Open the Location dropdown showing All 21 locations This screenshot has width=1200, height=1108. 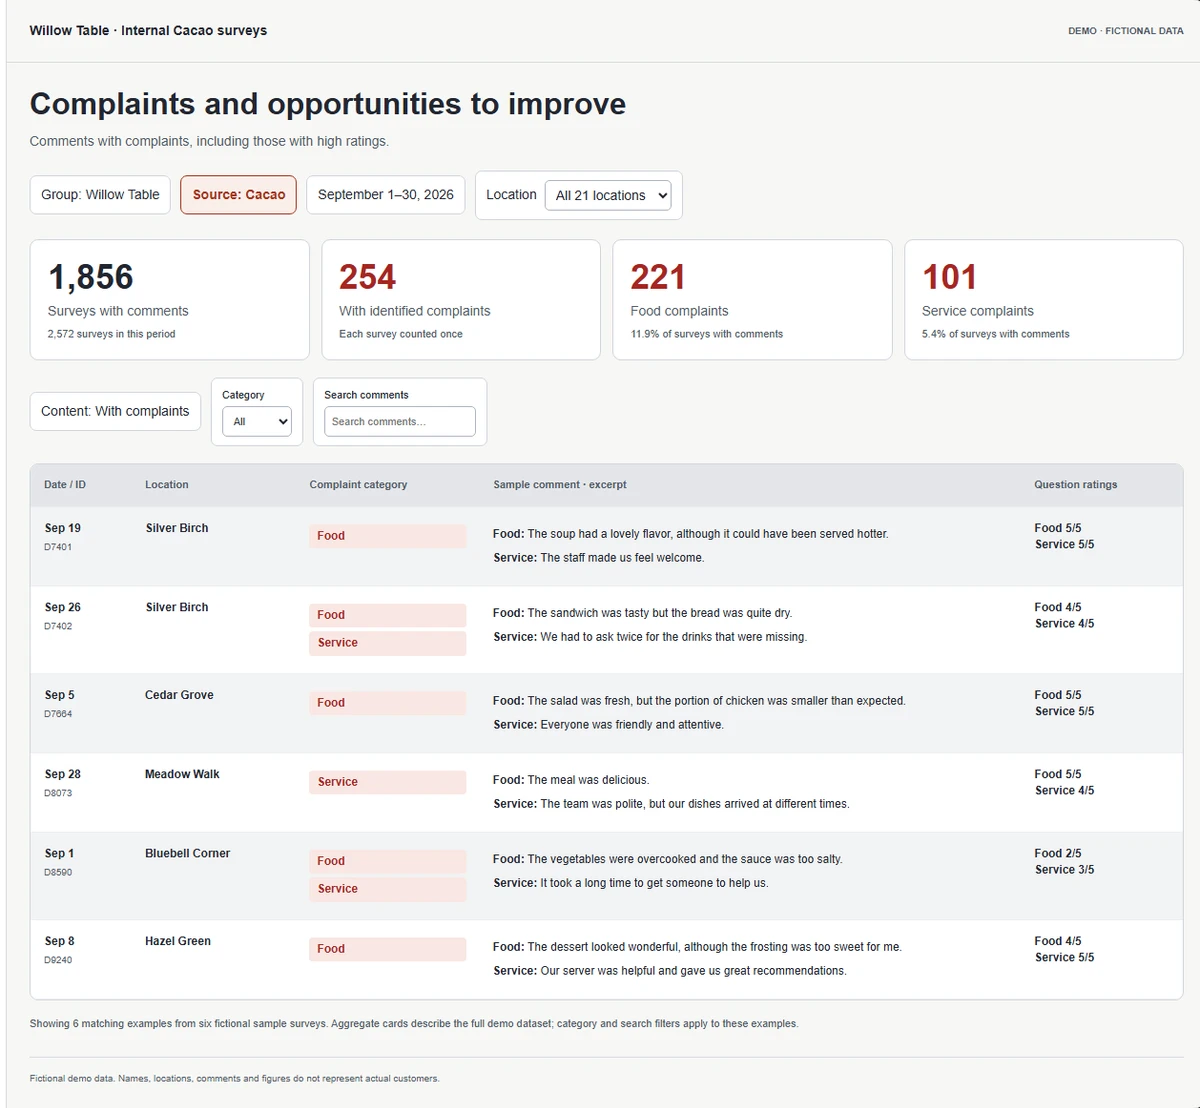(607, 195)
